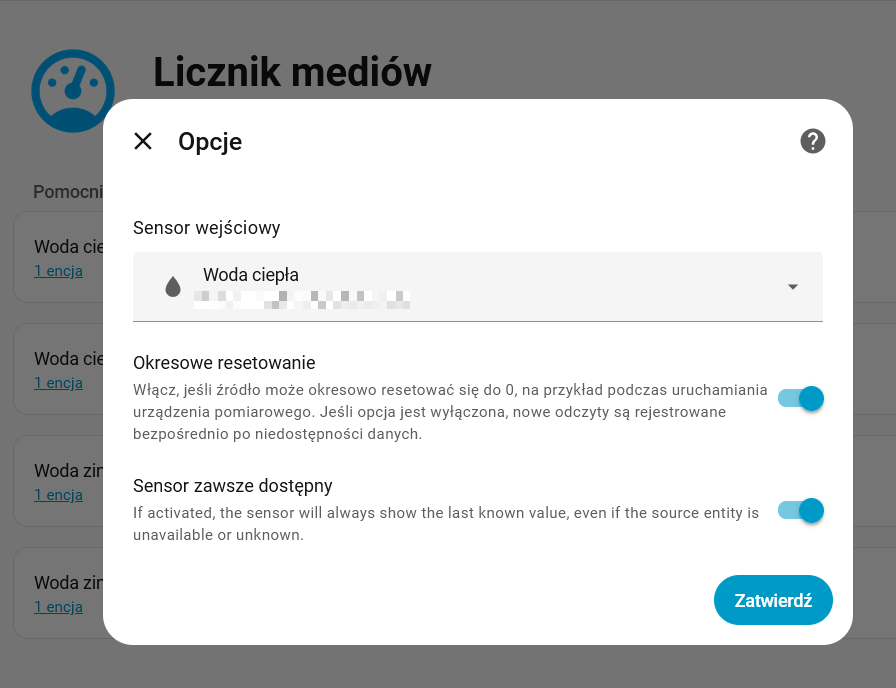Close the Opcje dialog with the X icon
Image resolution: width=896 pixels, height=688 pixels.
pyautogui.click(x=143, y=141)
